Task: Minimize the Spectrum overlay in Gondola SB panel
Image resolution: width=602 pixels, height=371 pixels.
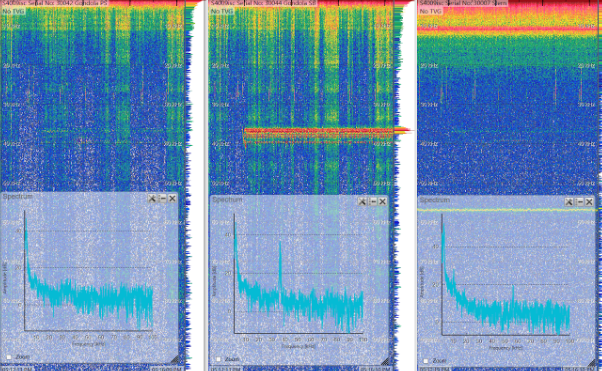Action: (372, 201)
